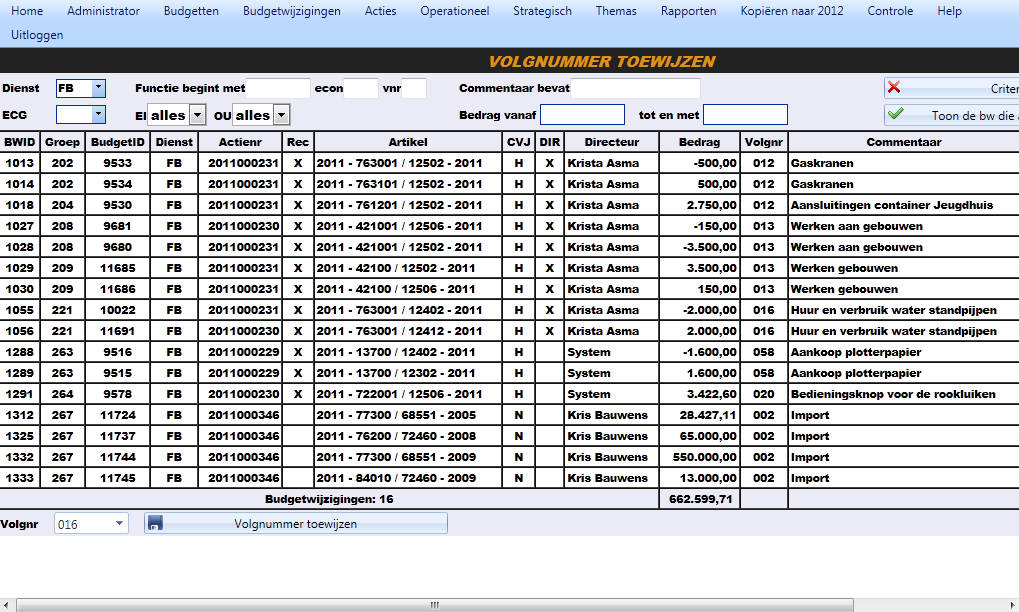Click the BudgetID column header
Viewport: 1019px width, 612px height.
click(118, 142)
